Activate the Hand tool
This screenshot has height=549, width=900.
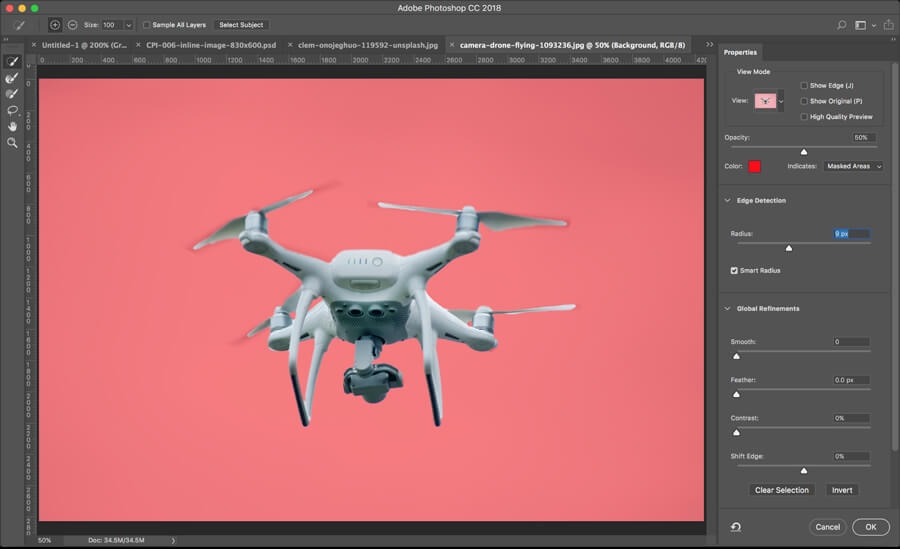pyautogui.click(x=13, y=127)
